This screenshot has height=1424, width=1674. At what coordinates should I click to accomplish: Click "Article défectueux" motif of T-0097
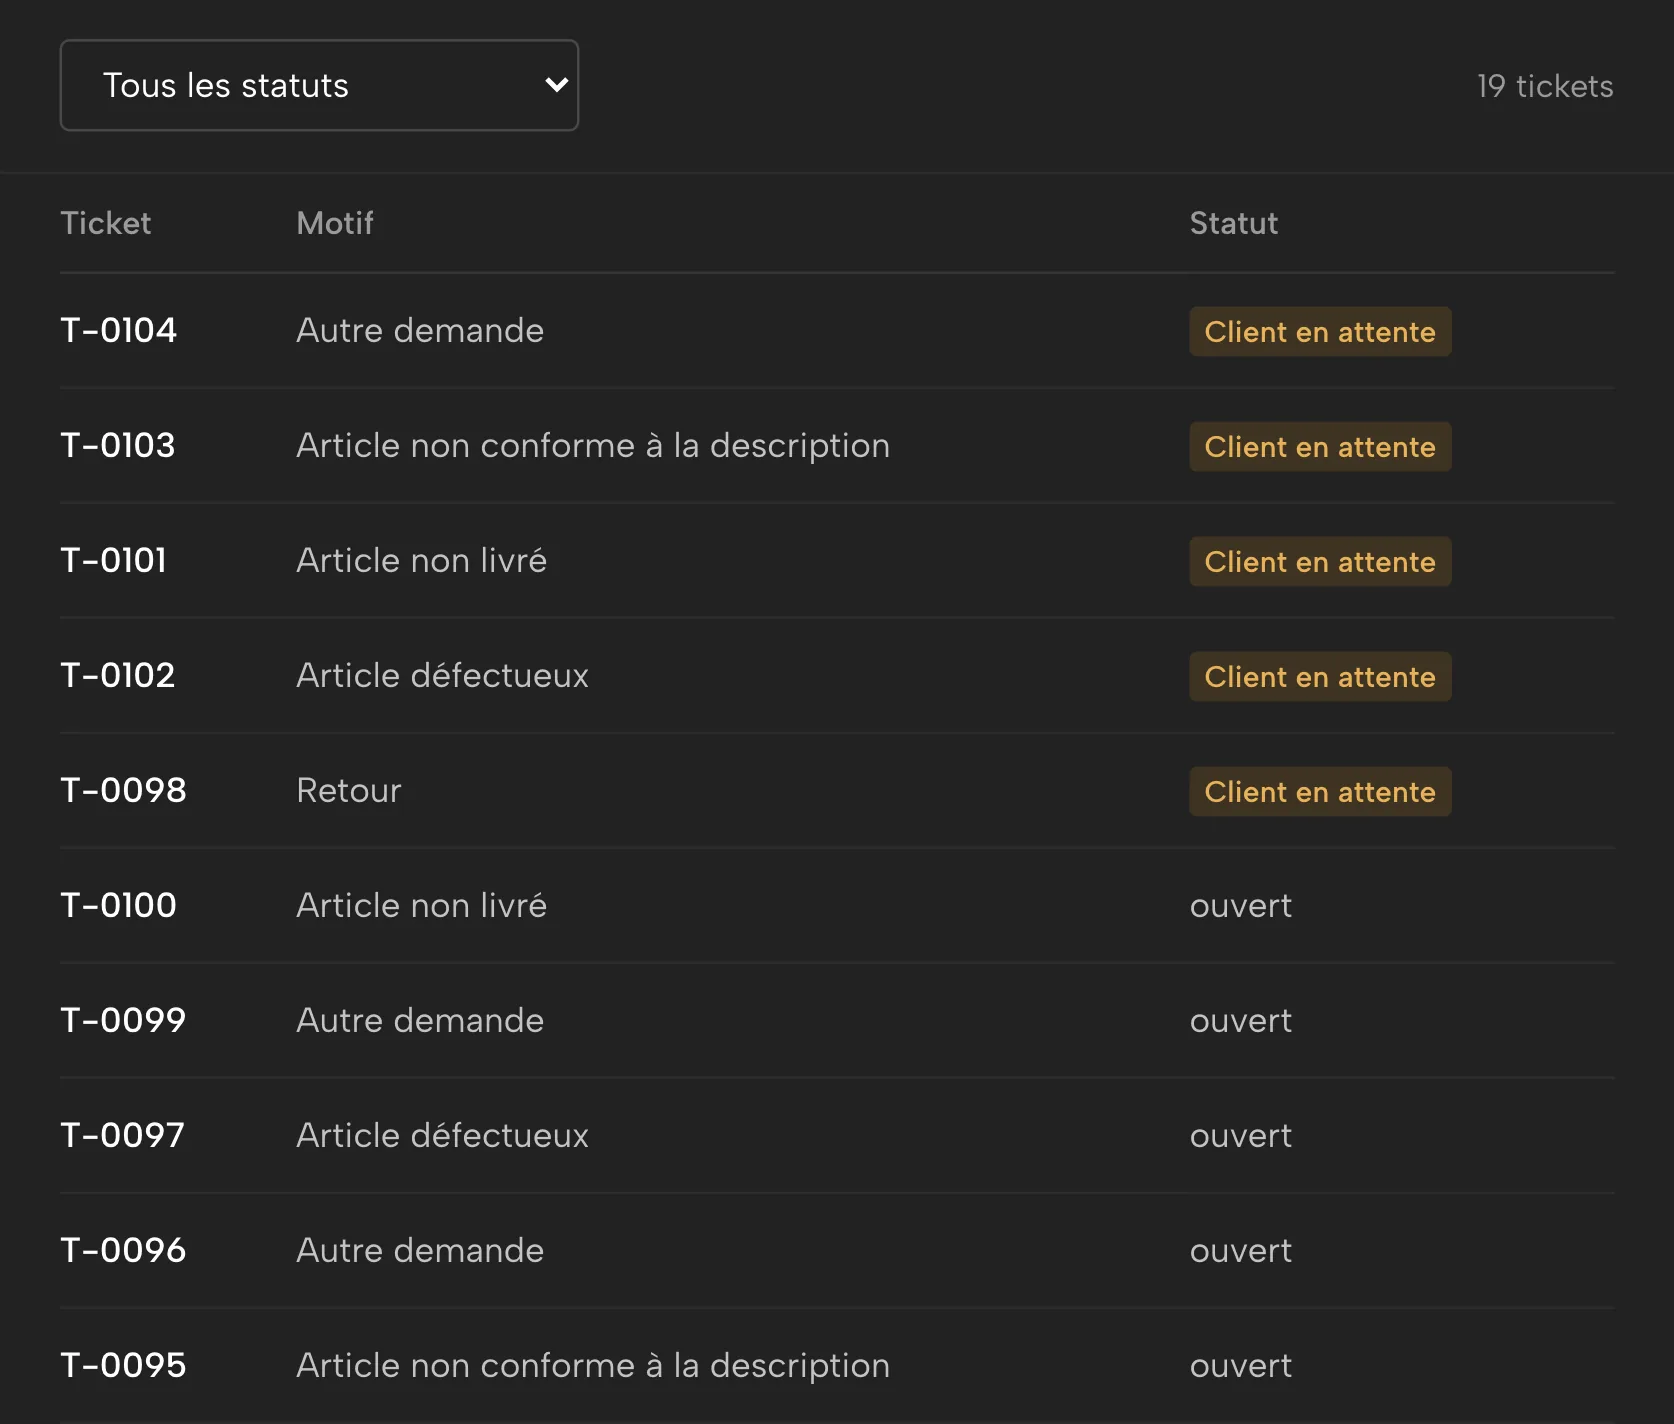click(443, 1135)
